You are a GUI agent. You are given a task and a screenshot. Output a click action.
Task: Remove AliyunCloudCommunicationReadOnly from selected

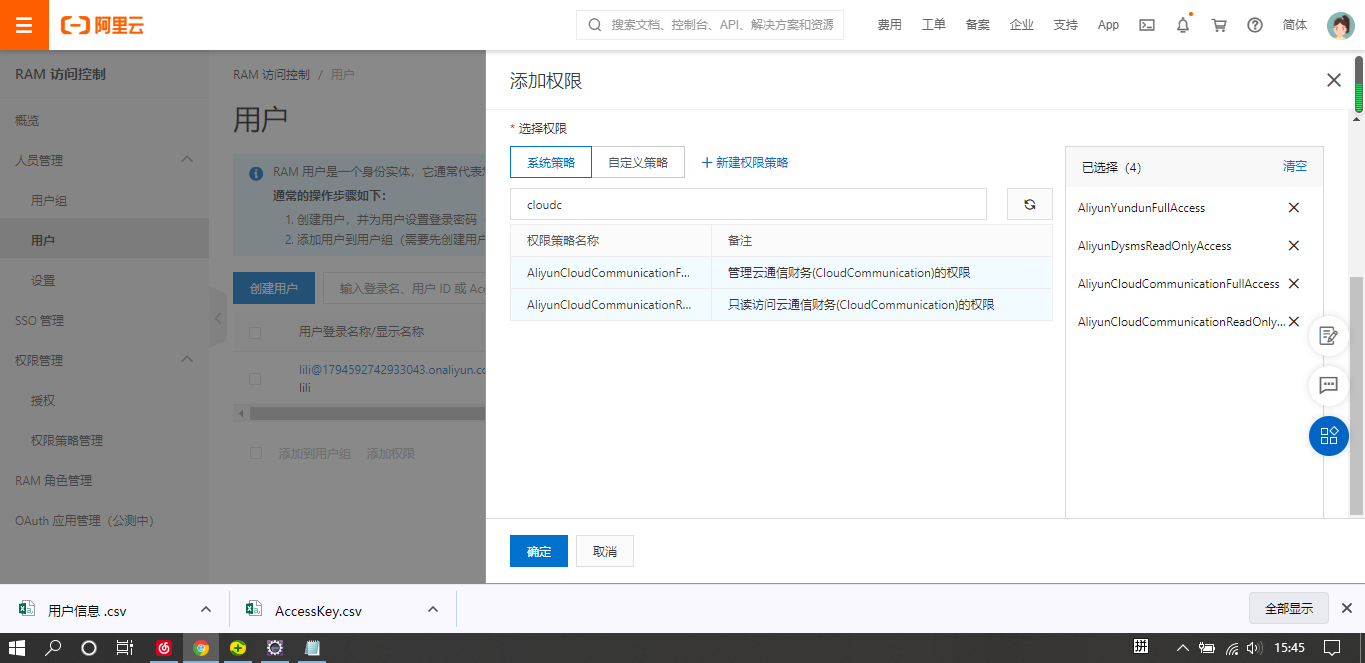1293,322
